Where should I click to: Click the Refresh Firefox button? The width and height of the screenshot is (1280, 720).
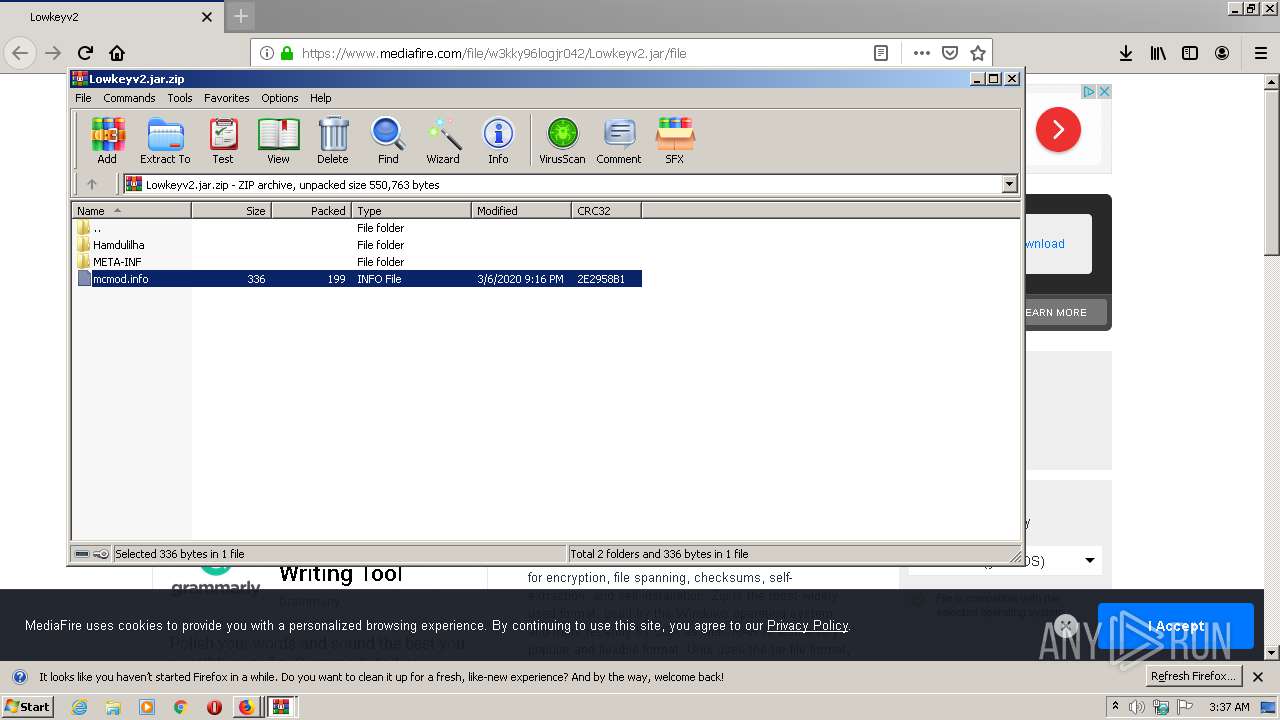tap(1193, 676)
